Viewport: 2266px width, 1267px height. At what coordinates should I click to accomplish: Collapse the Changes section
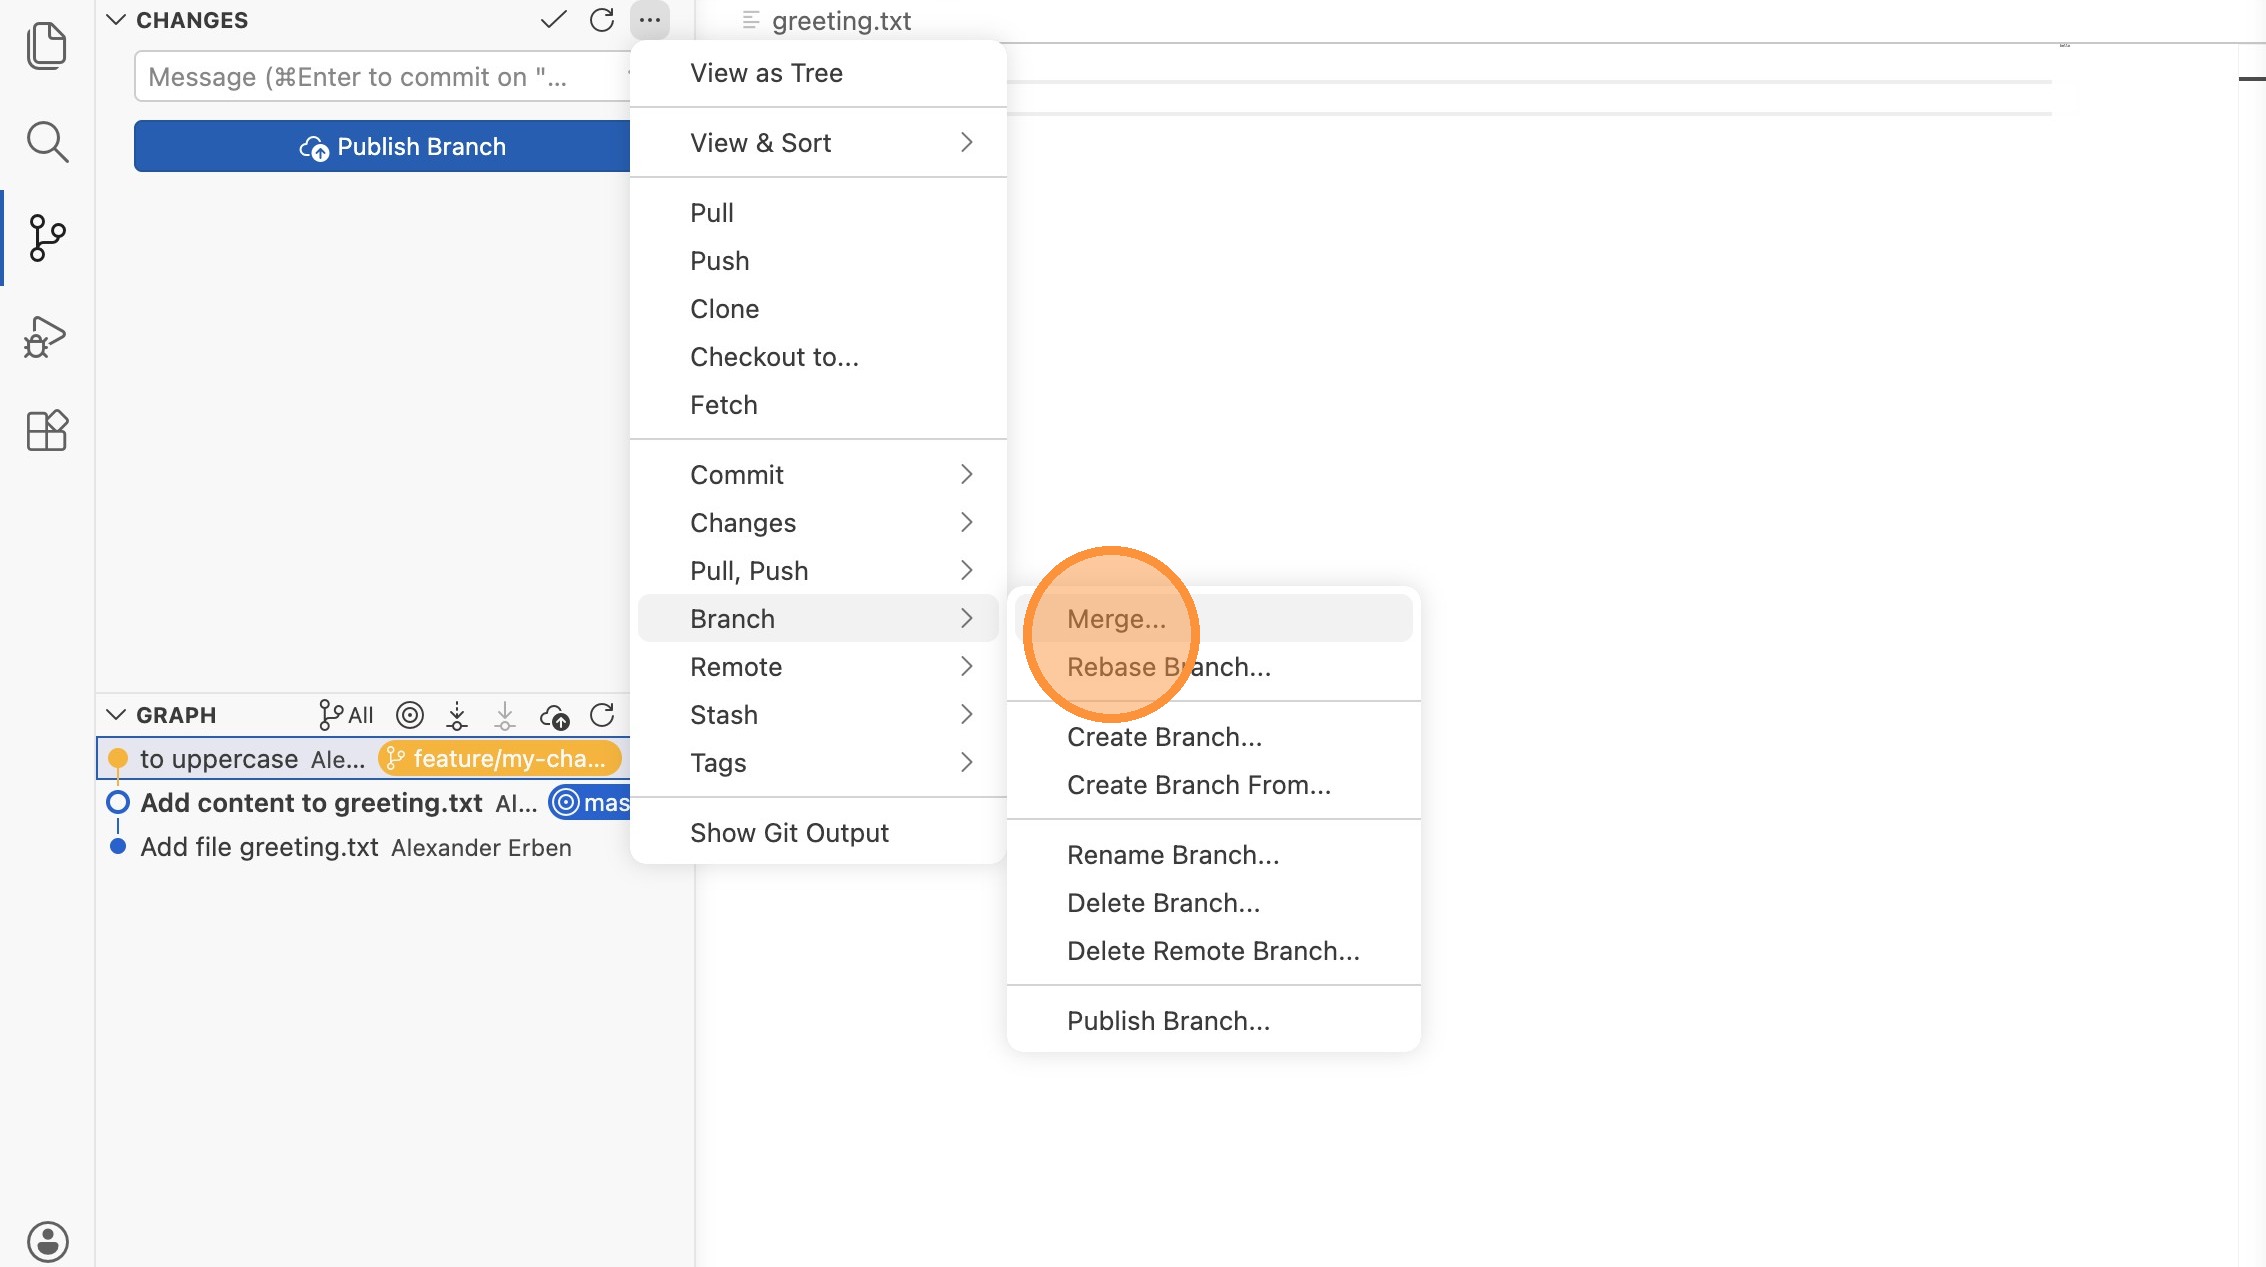point(116,20)
